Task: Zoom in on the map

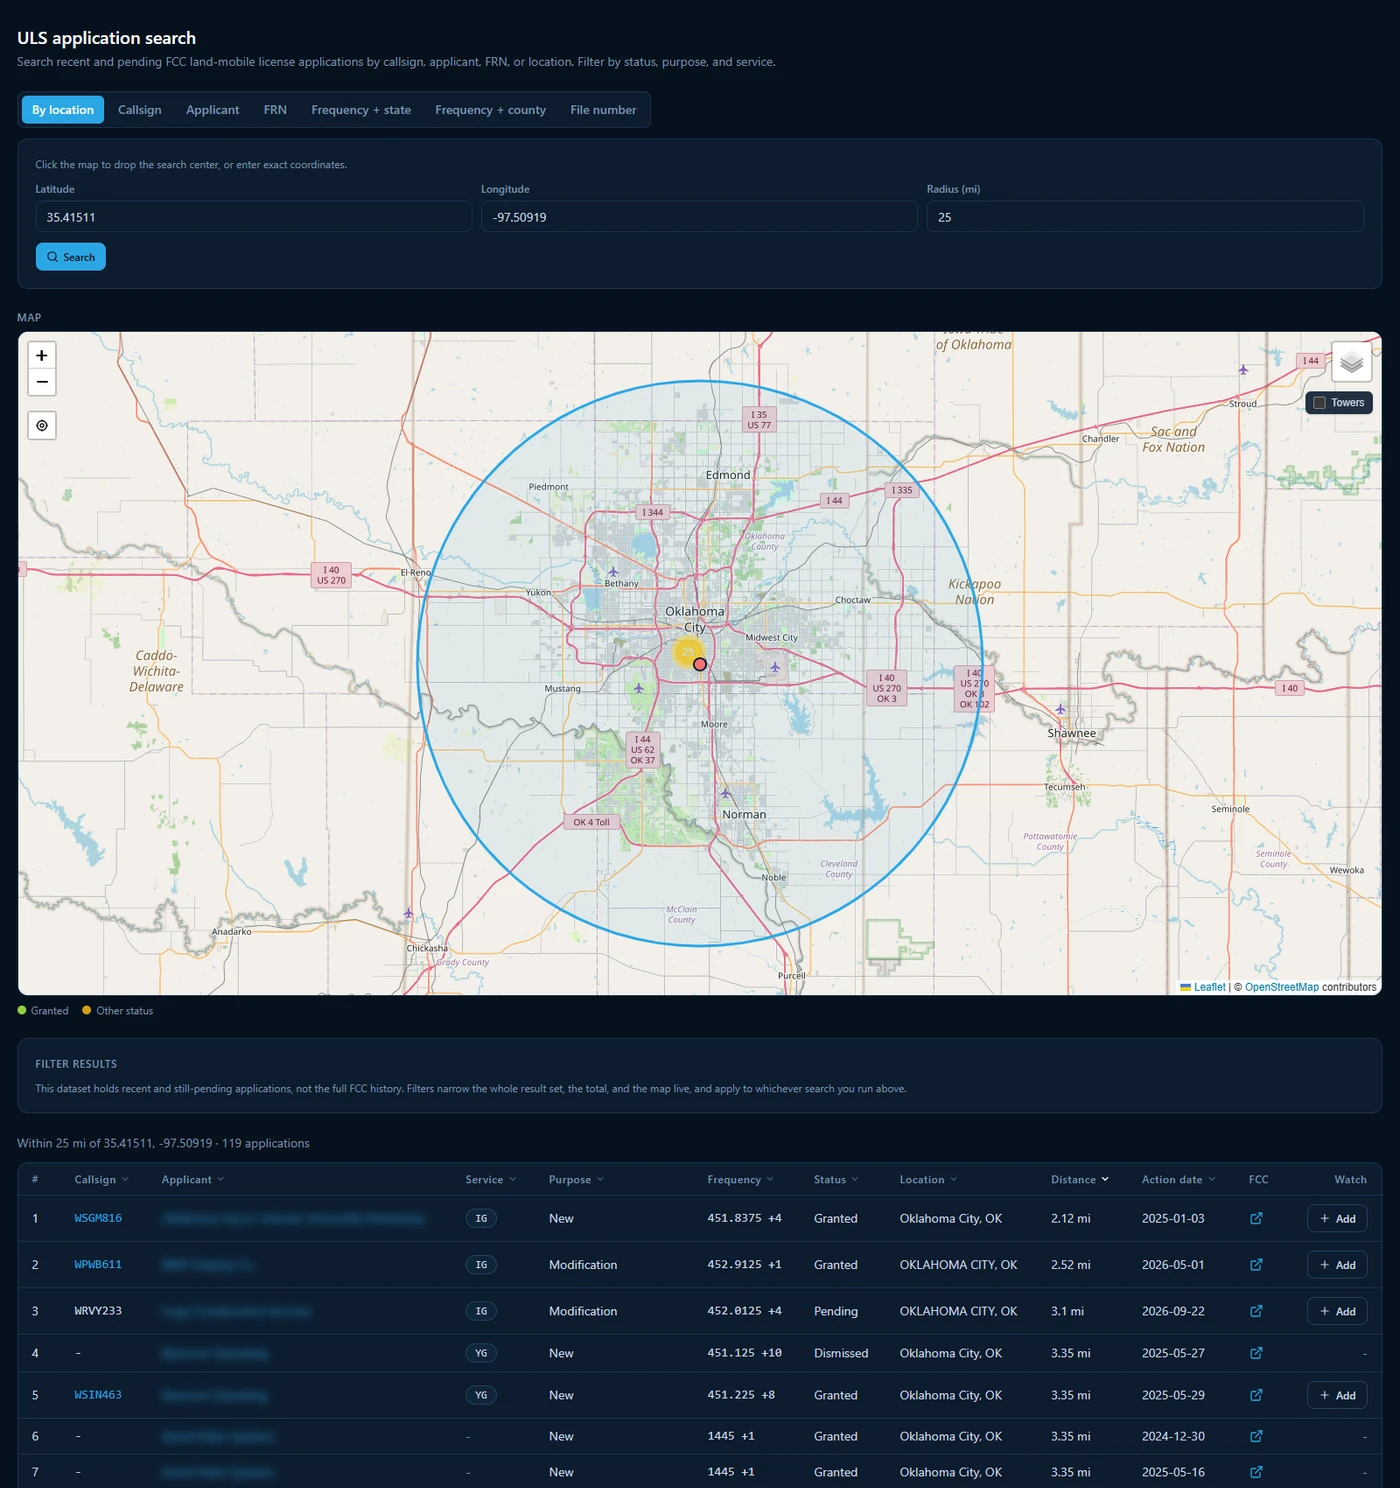Action: click(42, 355)
